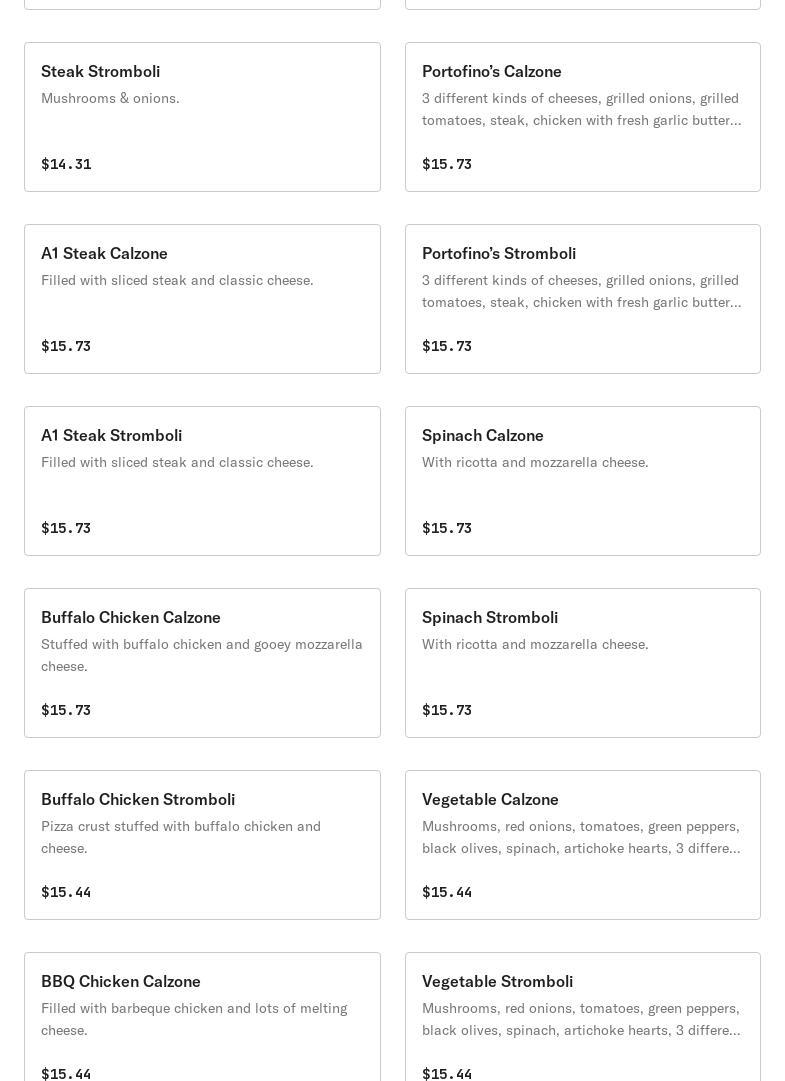Click the $14.31 price on Steak Stromboli

click(66, 164)
